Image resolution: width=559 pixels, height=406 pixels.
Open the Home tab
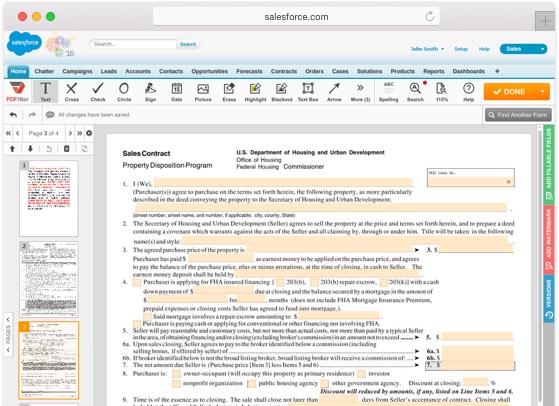pyautogui.click(x=18, y=71)
